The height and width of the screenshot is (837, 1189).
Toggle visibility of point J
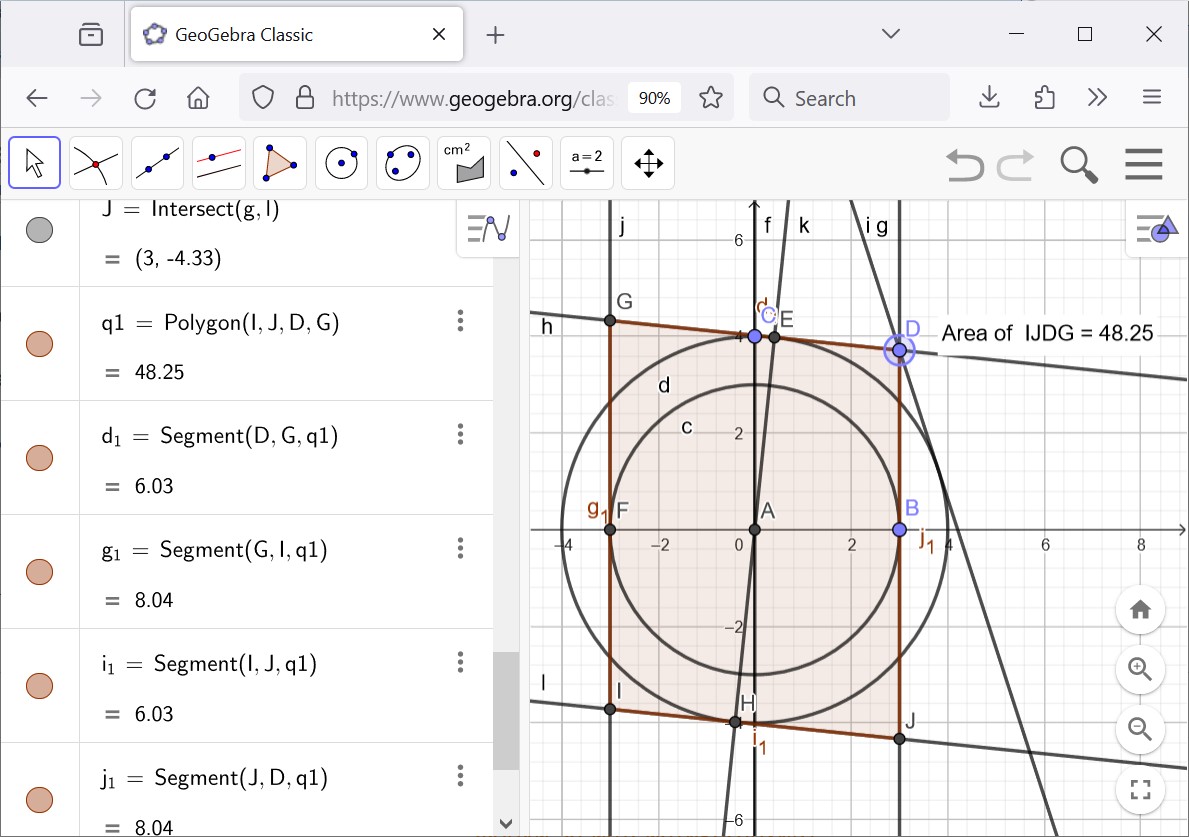[39, 230]
